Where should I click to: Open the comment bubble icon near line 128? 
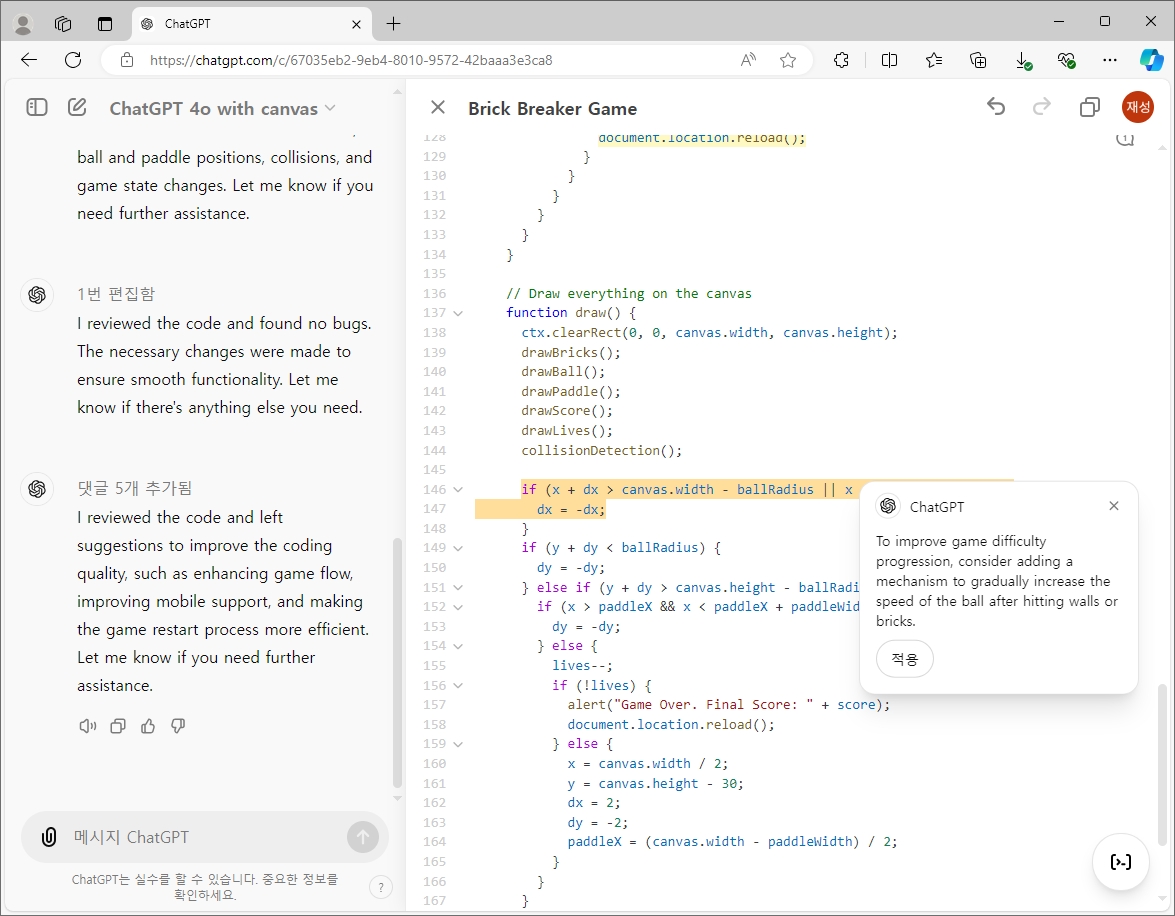pyautogui.click(x=1125, y=139)
